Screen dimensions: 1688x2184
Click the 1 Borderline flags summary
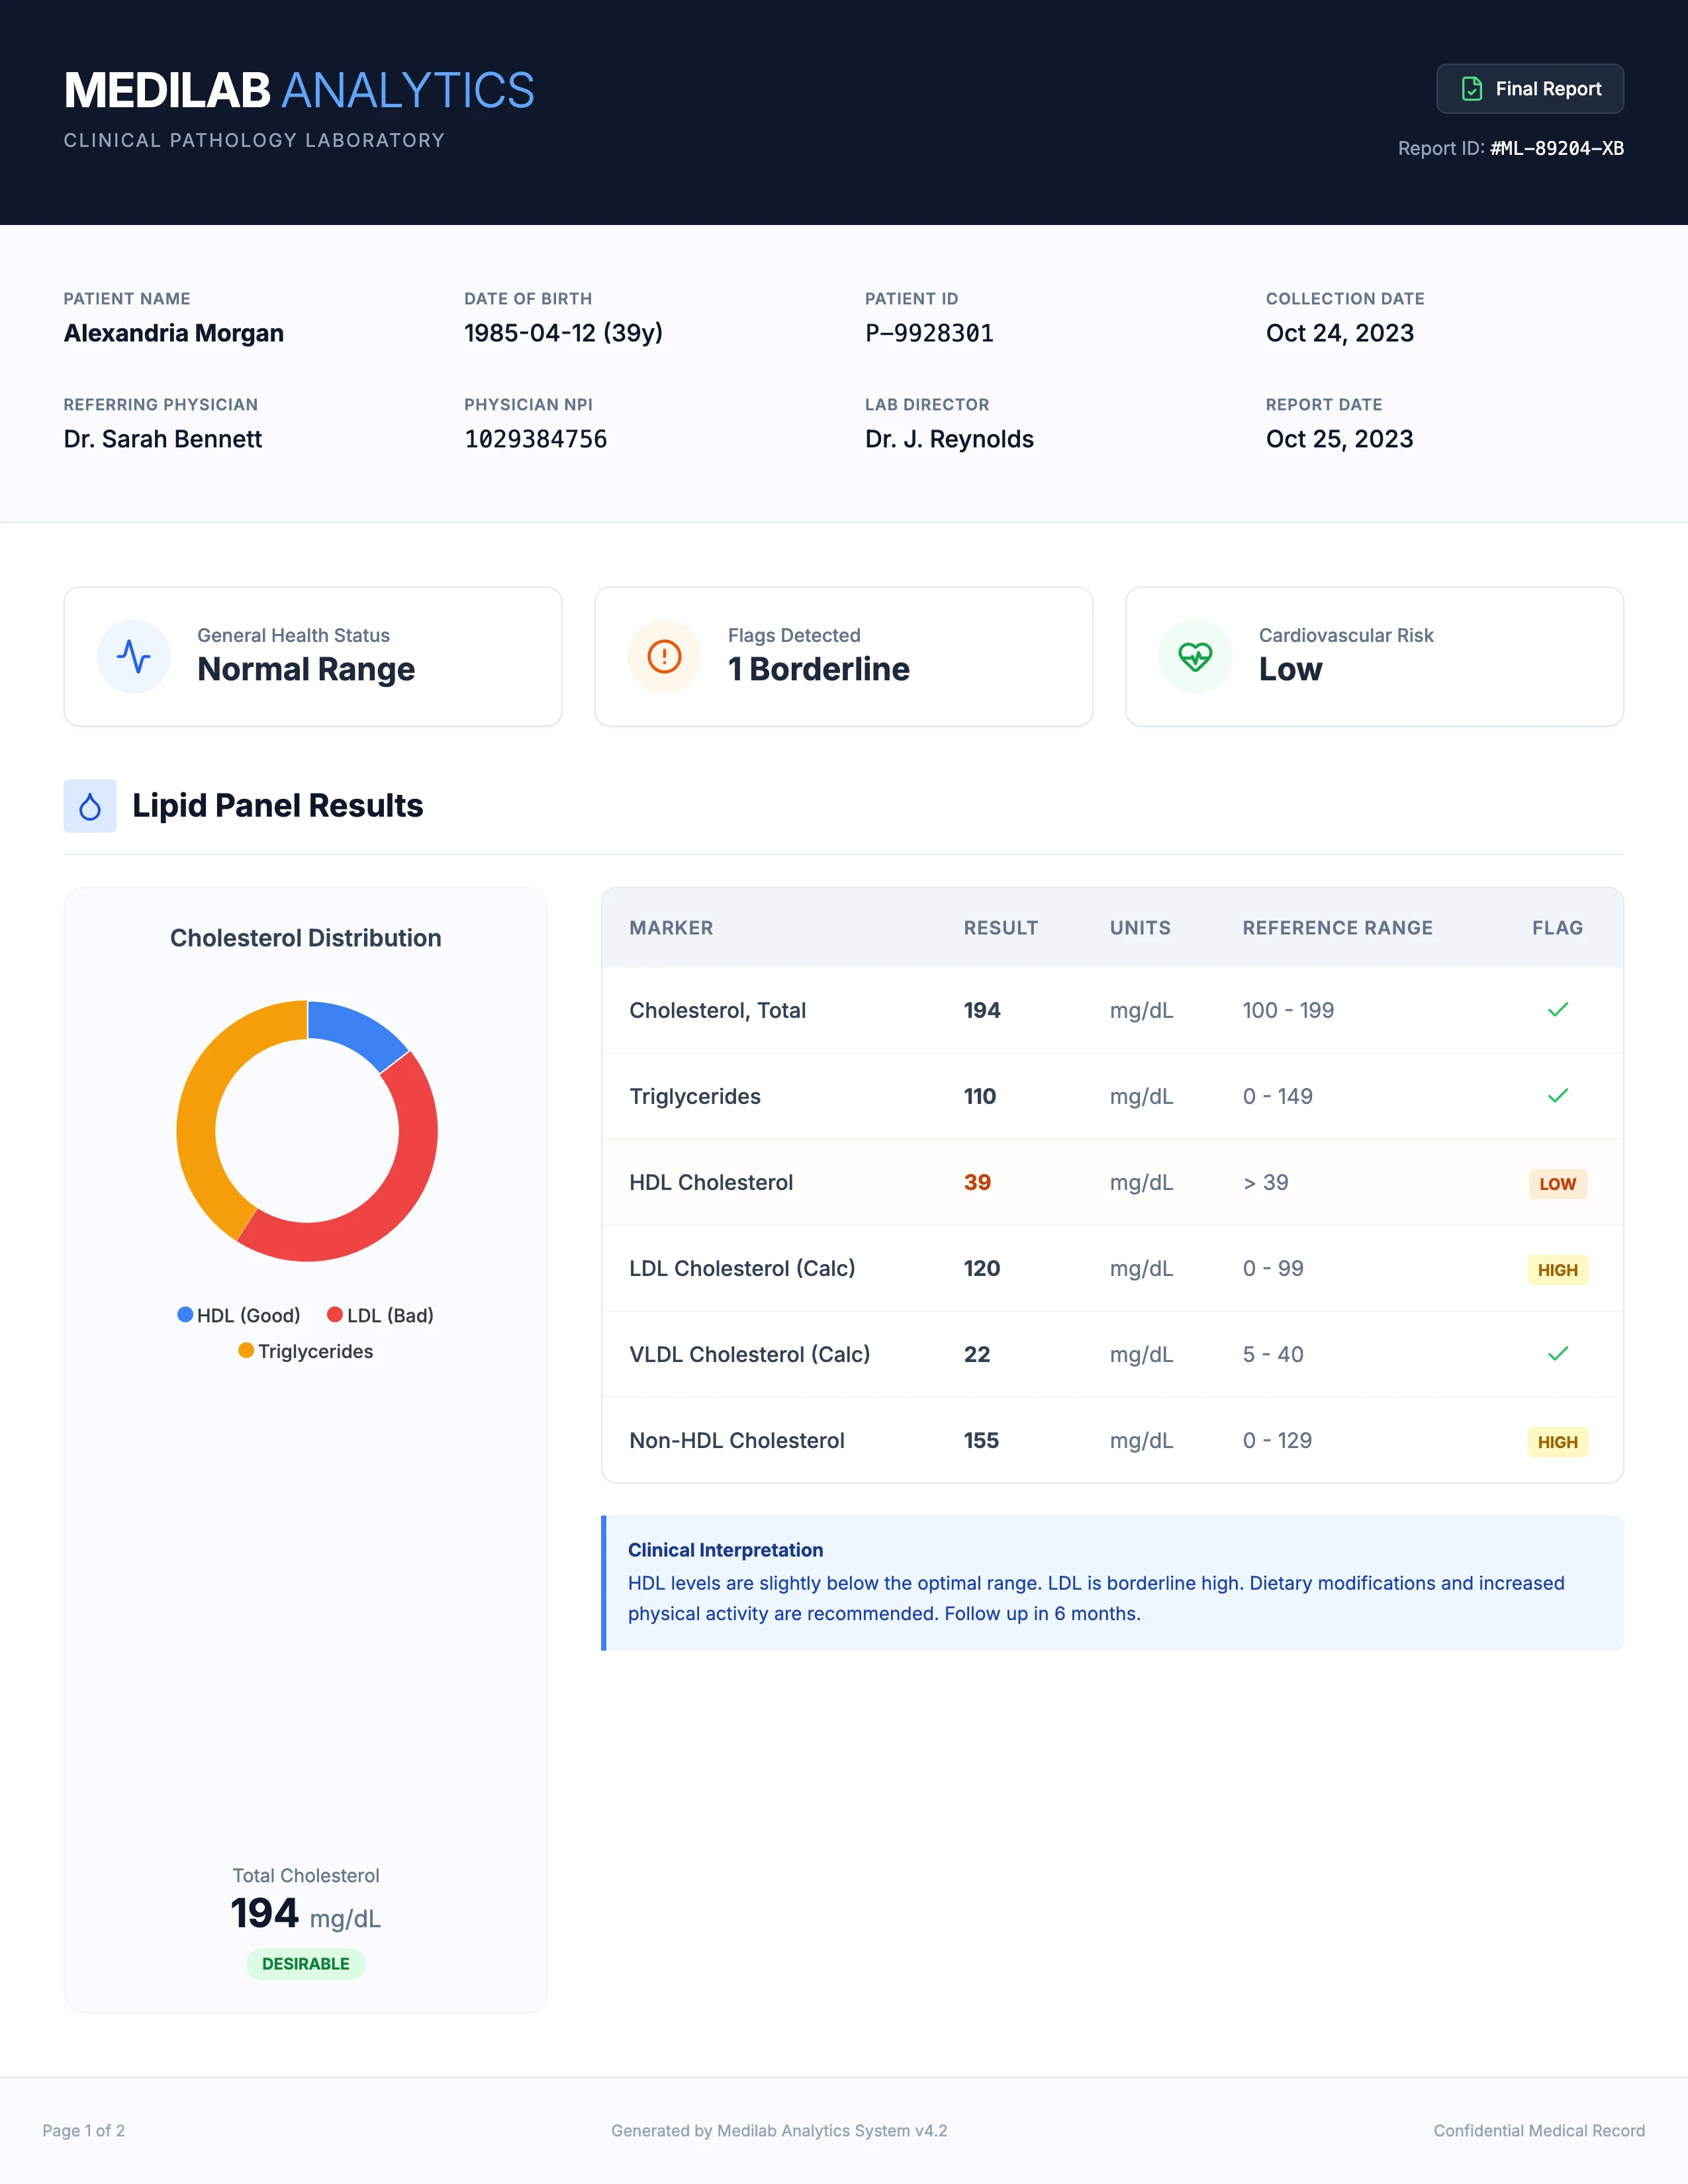click(x=818, y=669)
